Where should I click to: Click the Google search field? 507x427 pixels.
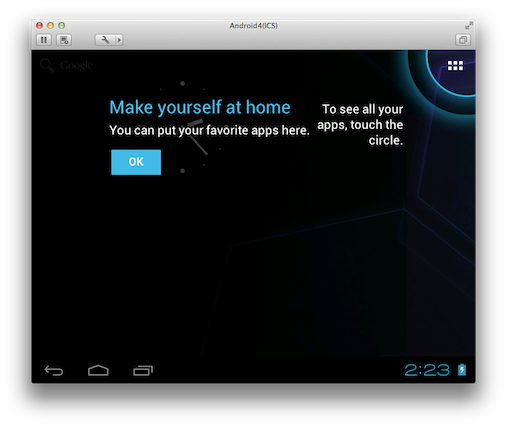tap(66, 65)
